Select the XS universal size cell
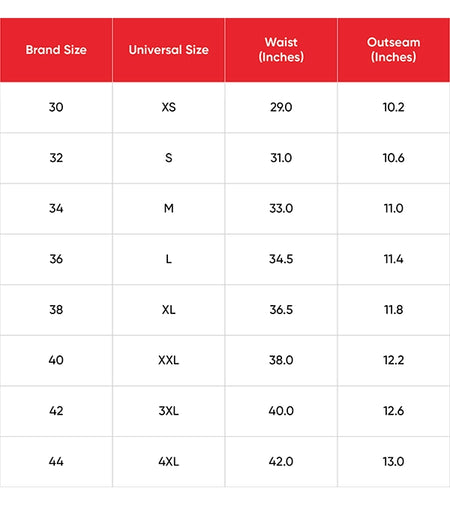The width and height of the screenshot is (450, 506). click(x=169, y=107)
